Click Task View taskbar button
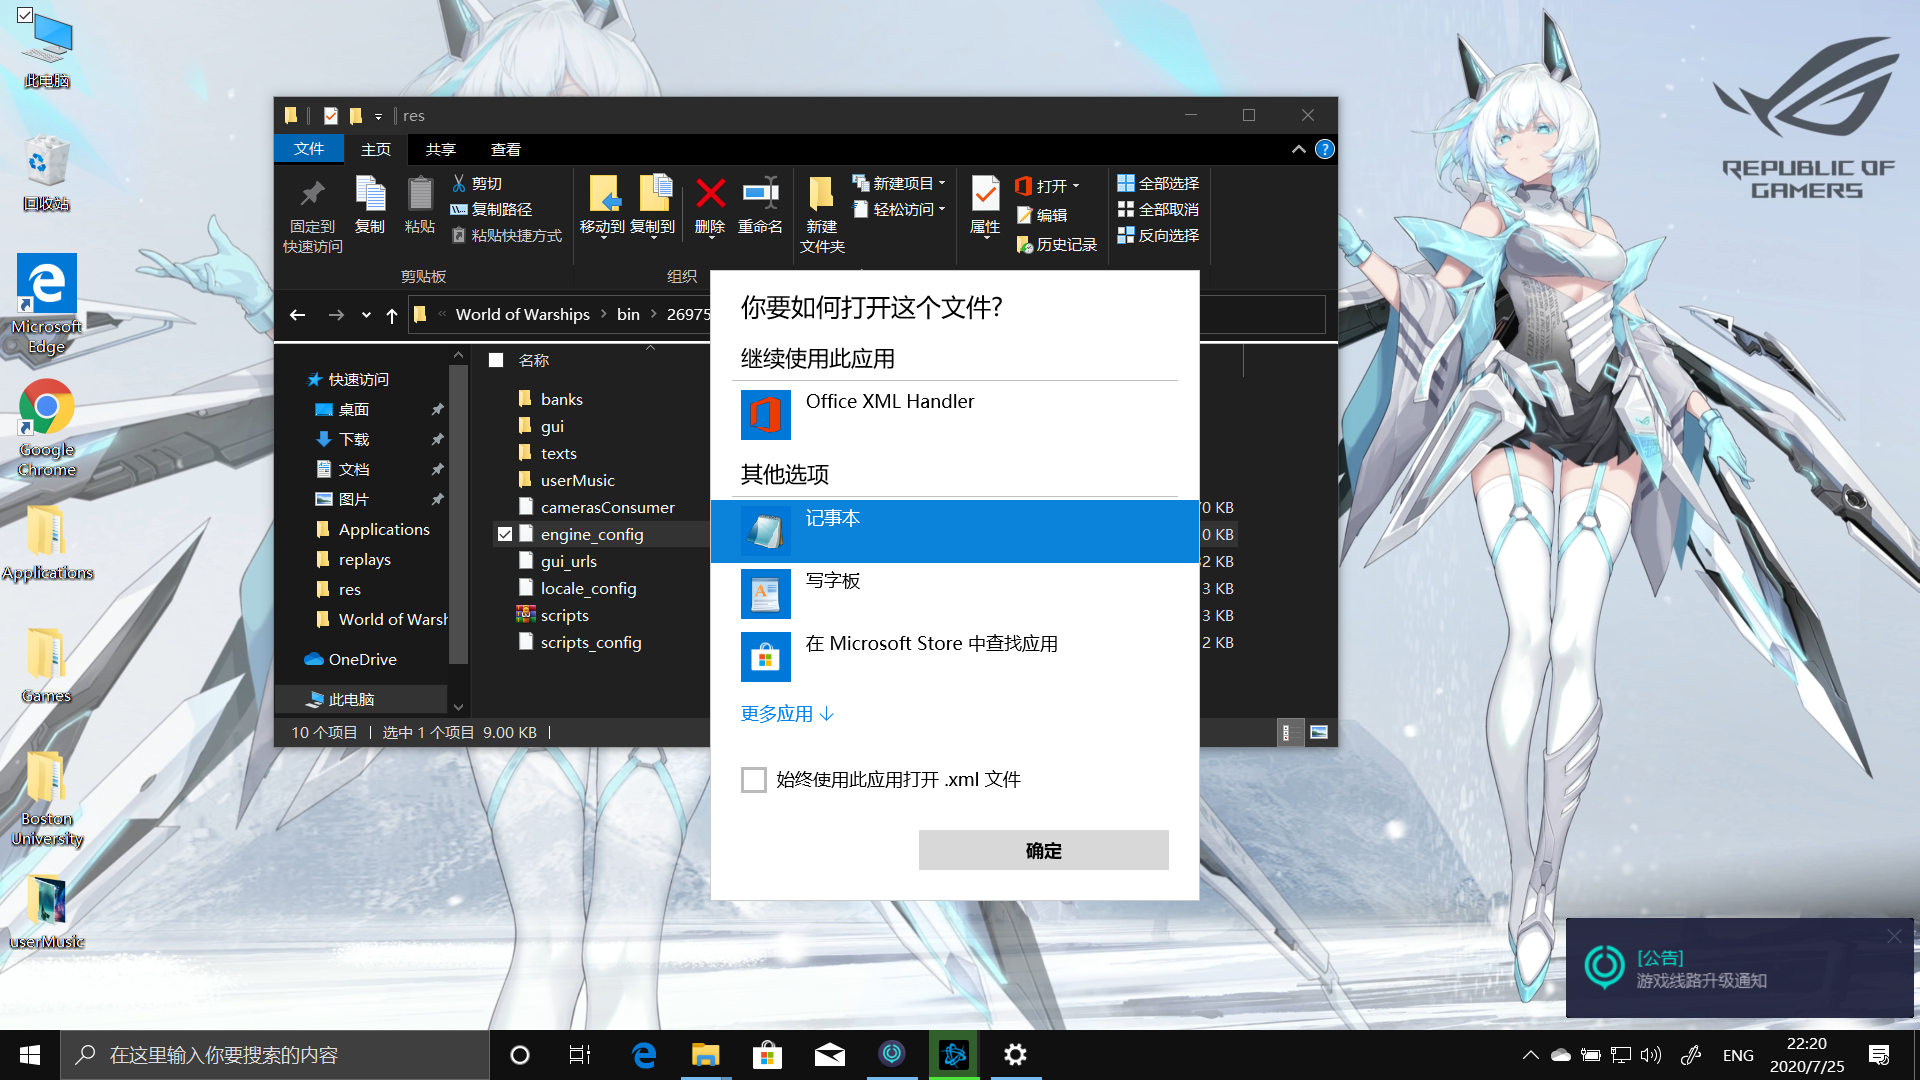 580,1055
